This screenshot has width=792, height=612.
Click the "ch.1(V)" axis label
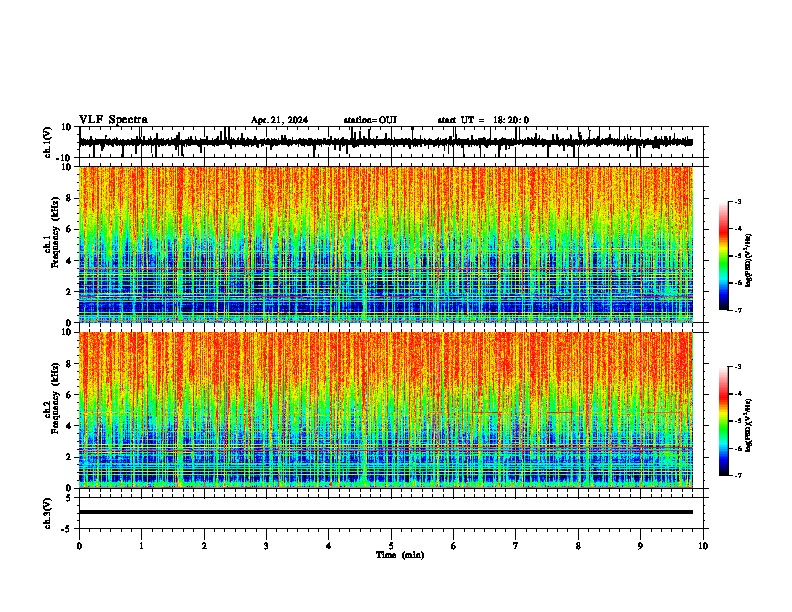(48, 142)
